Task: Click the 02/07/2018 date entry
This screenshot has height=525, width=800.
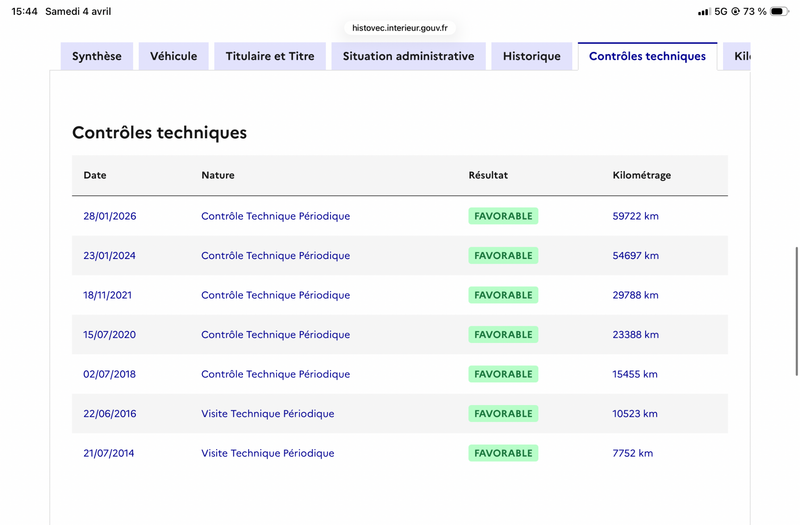Action: pos(109,374)
